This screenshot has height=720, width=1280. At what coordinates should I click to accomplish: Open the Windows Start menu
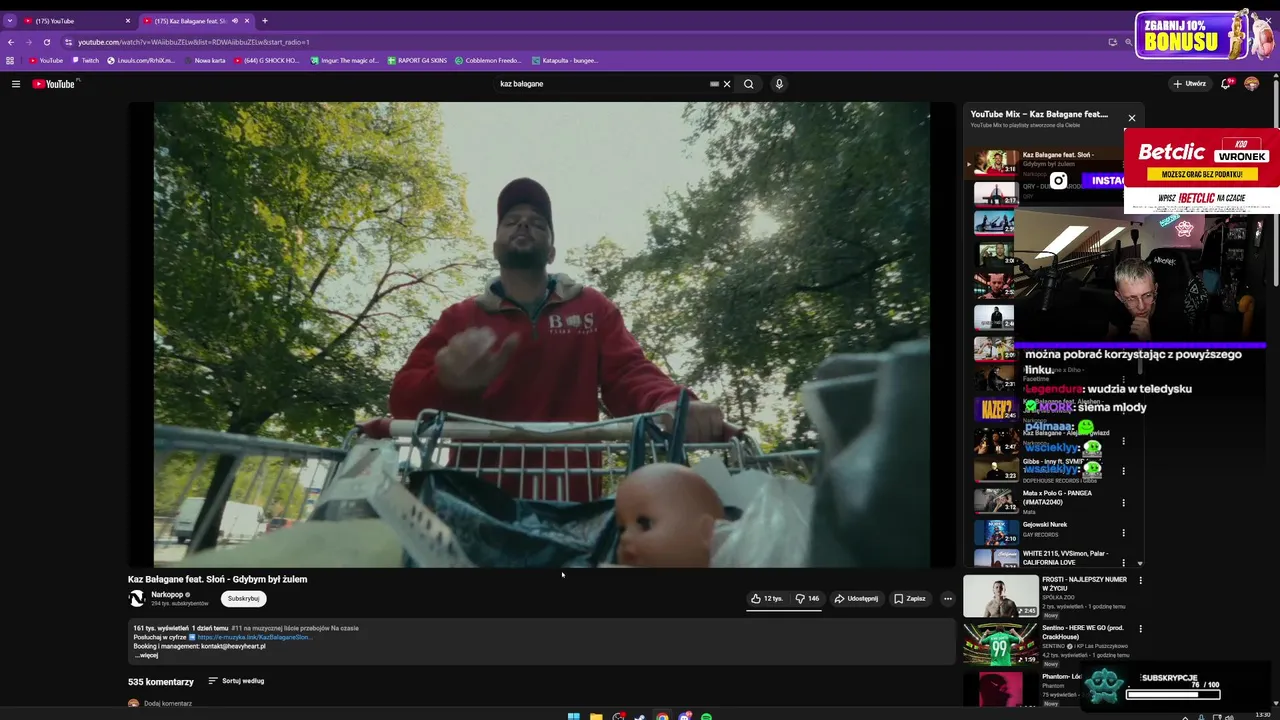coord(573,716)
